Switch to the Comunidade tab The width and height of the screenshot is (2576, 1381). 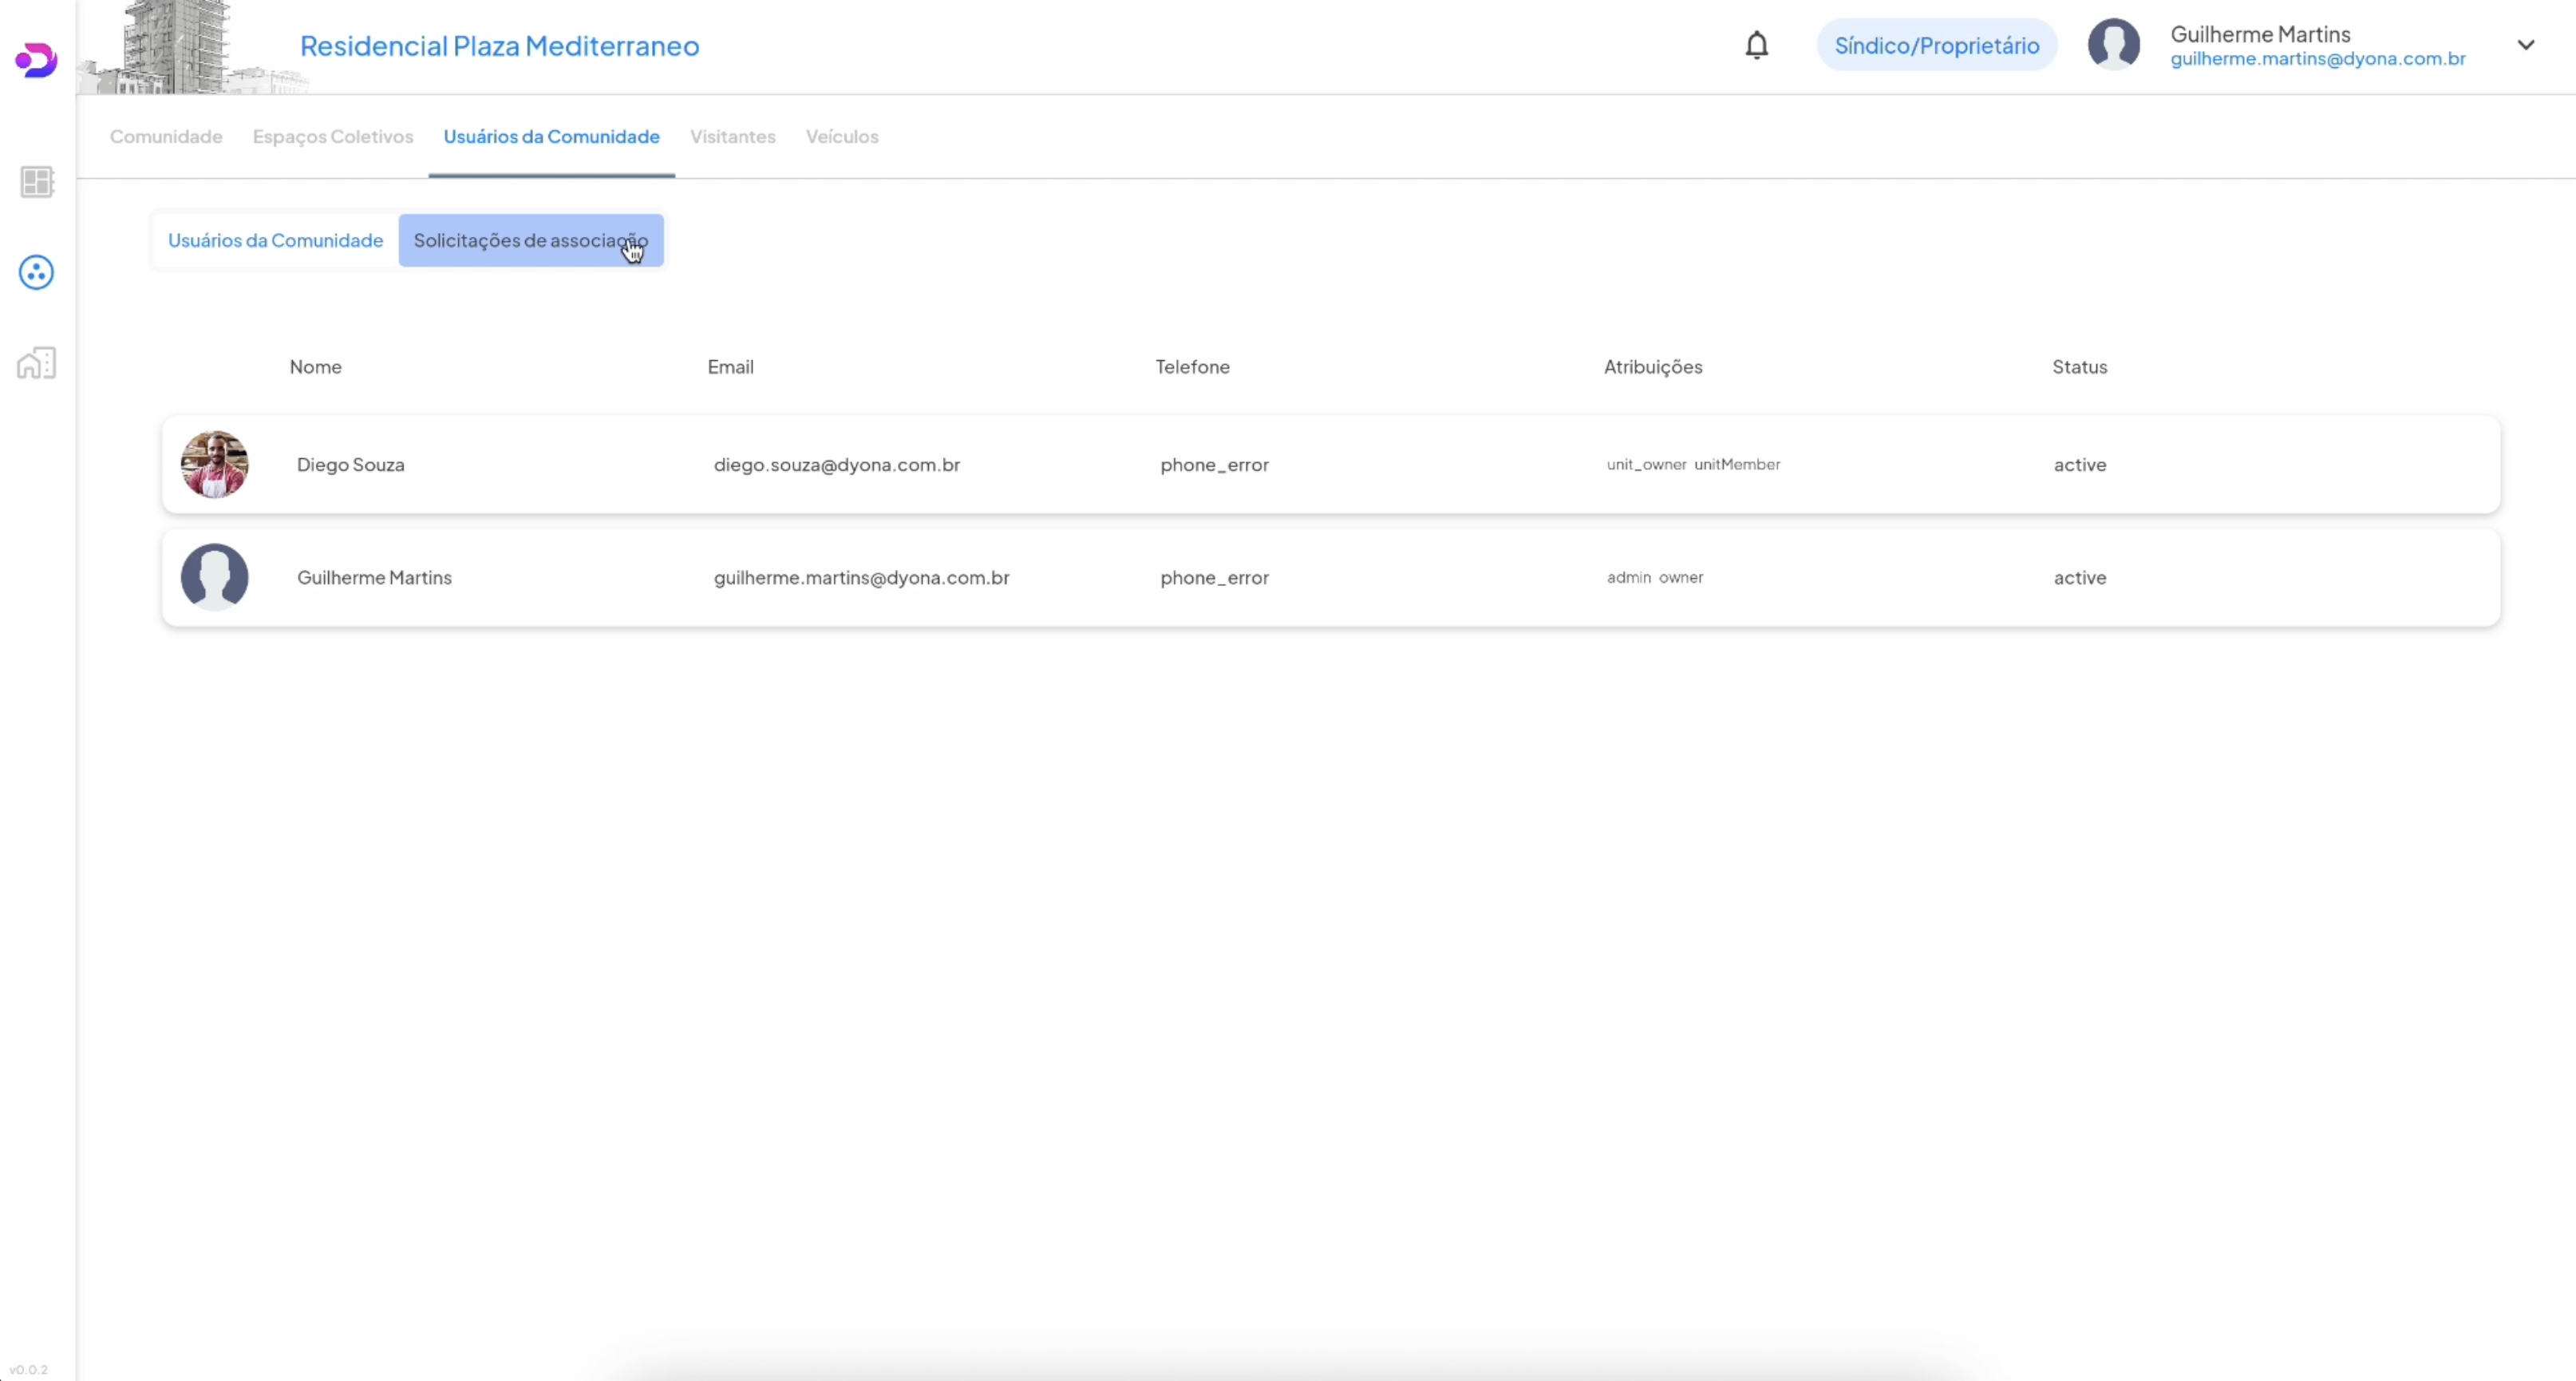click(166, 137)
